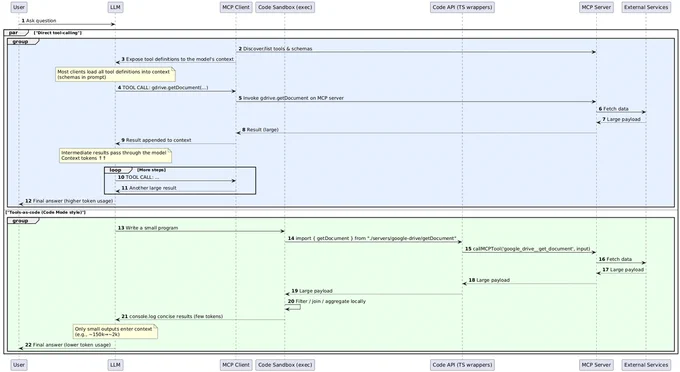Click message 10 'TOOL CALL: ...'

[x=139, y=177]
